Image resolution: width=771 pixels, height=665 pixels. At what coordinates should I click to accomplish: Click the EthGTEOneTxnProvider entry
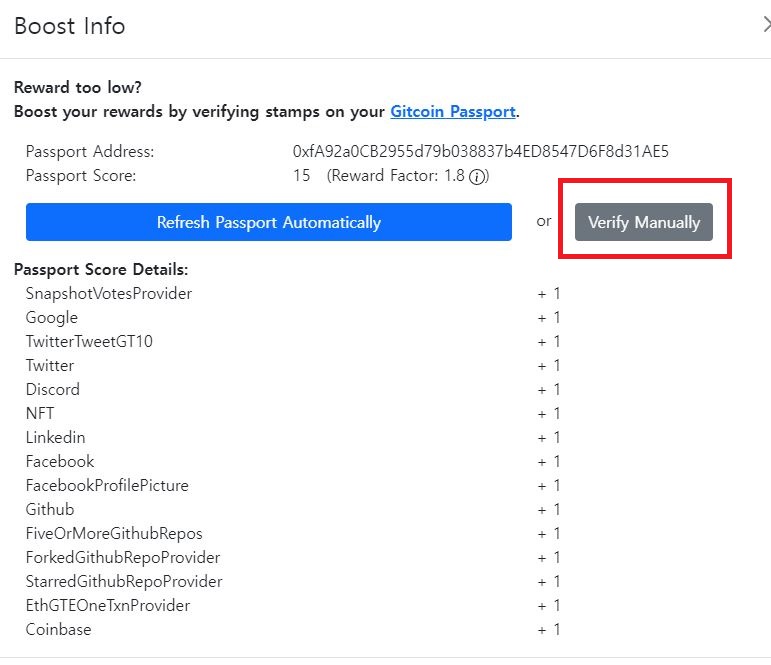pyautogui.click(x=108, y=605)
